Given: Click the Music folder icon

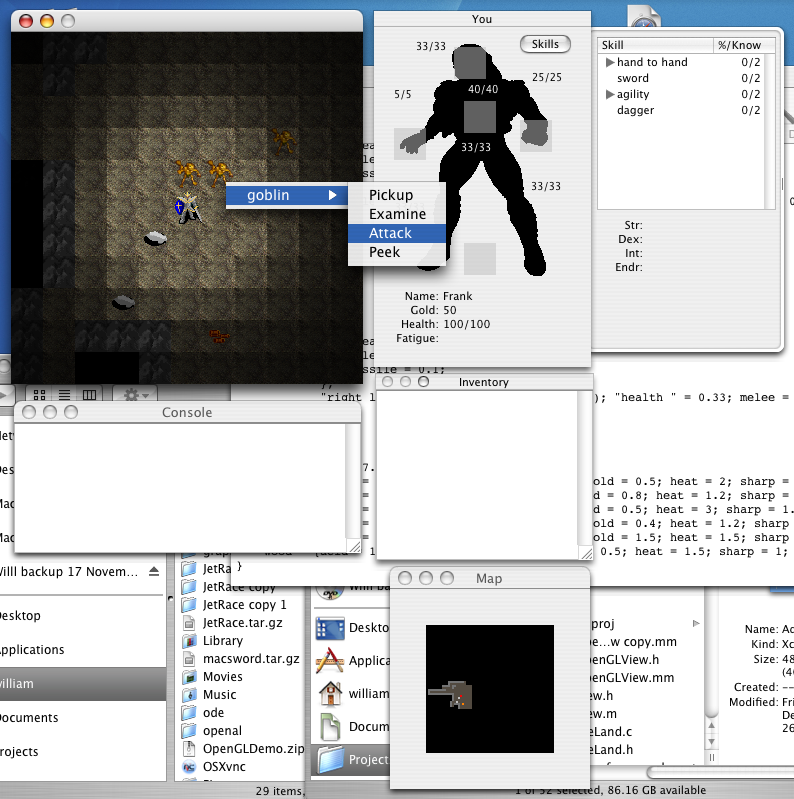Looking at the screenshot, I should (189, 694).
